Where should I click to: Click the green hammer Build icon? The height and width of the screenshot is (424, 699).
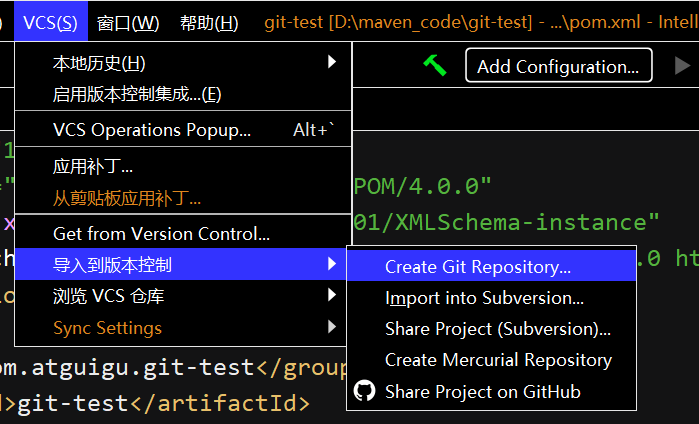tap(434, 65)
